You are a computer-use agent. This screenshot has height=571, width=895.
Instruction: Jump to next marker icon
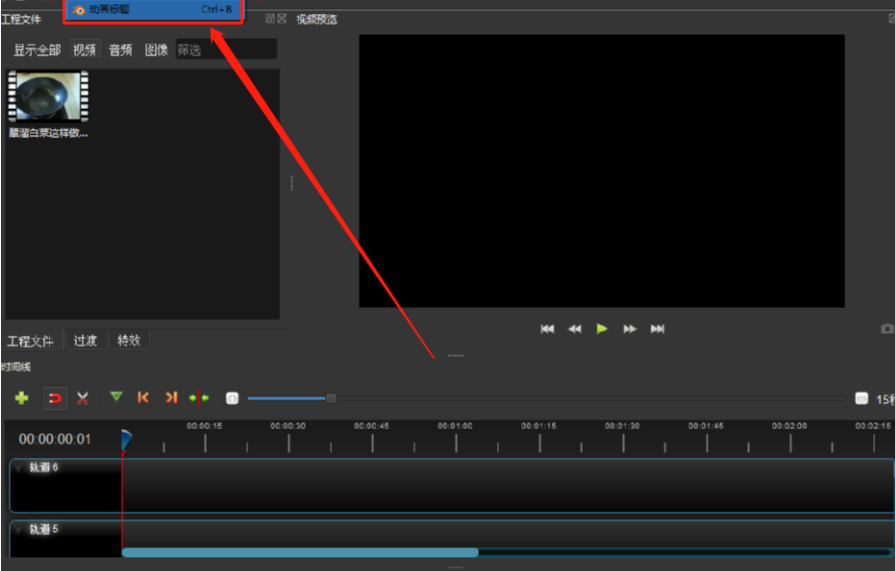click(171, 397)
